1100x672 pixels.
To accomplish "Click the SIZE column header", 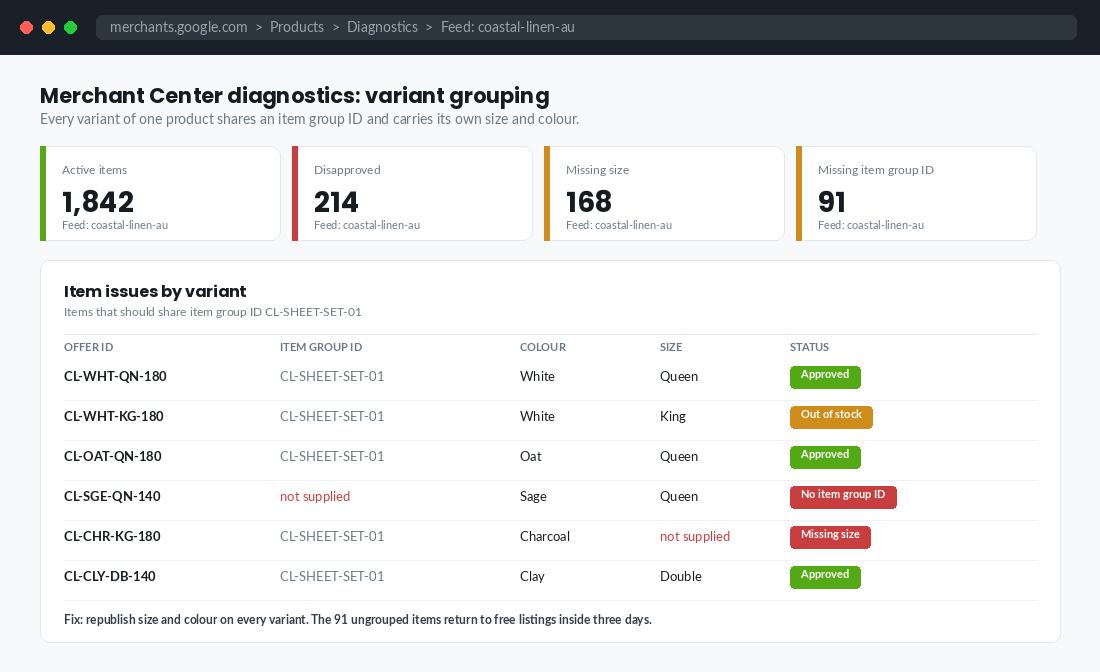I will coord(671,347).
